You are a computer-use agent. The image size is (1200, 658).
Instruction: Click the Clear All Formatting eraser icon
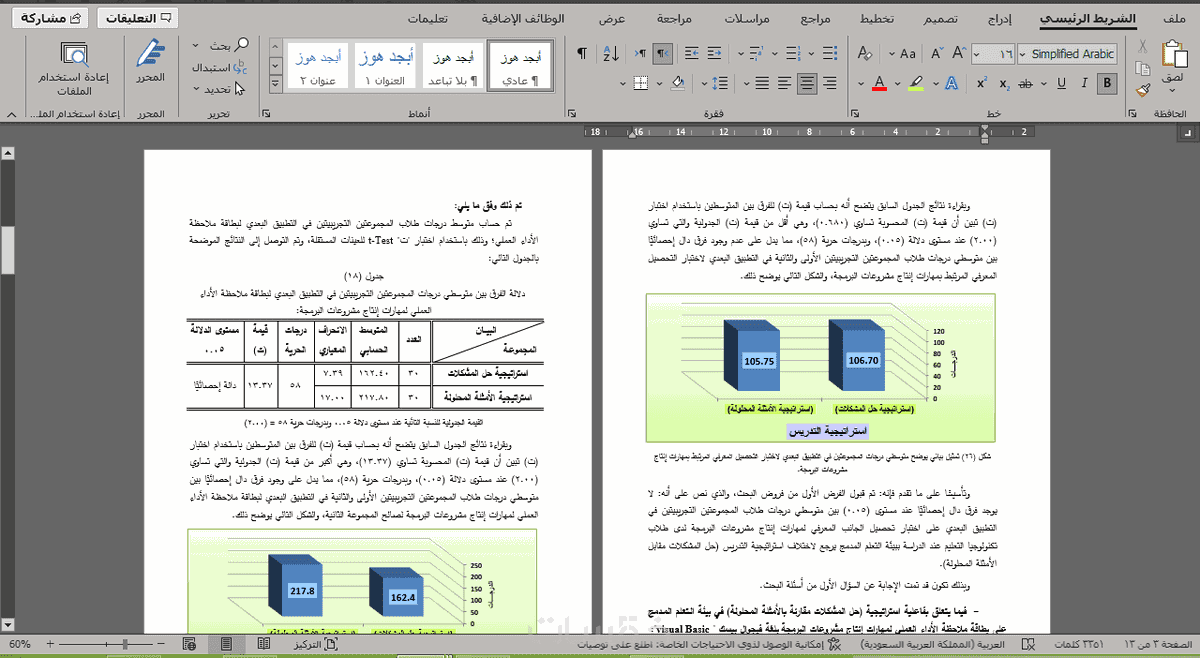864,53
